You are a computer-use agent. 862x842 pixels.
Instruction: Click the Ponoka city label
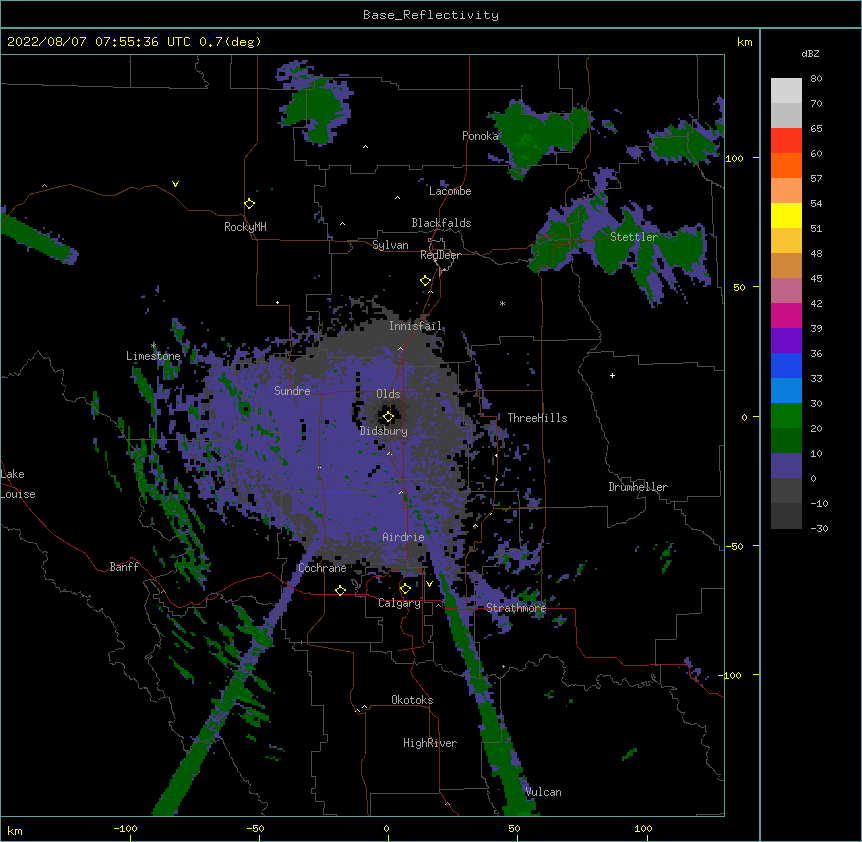(480, 136)
